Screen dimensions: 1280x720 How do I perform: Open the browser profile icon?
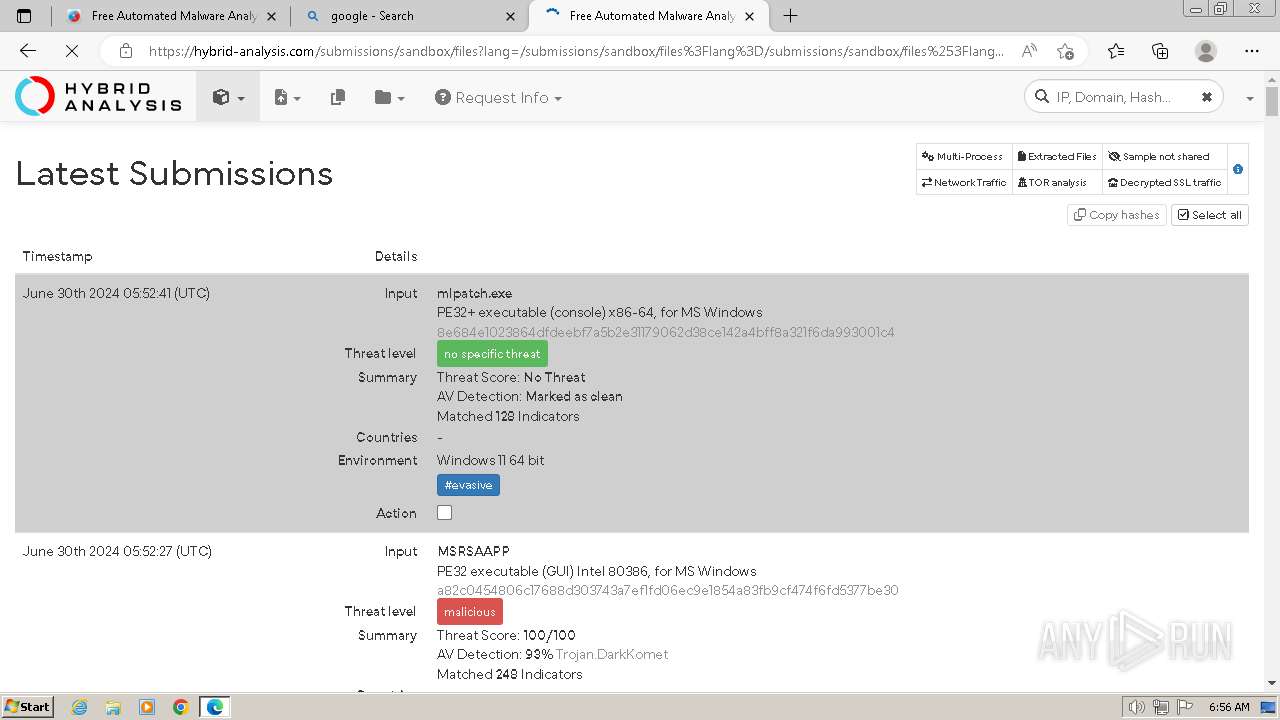point(1207,51)
